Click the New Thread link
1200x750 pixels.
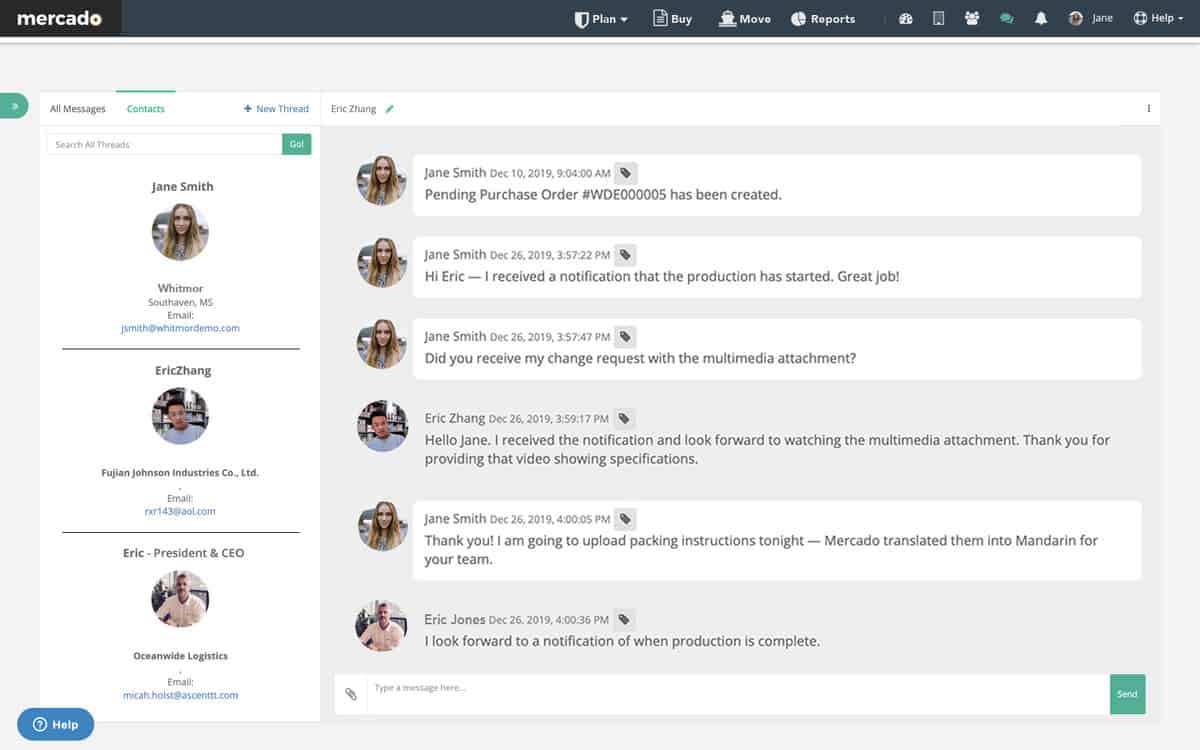click(277, 109)
